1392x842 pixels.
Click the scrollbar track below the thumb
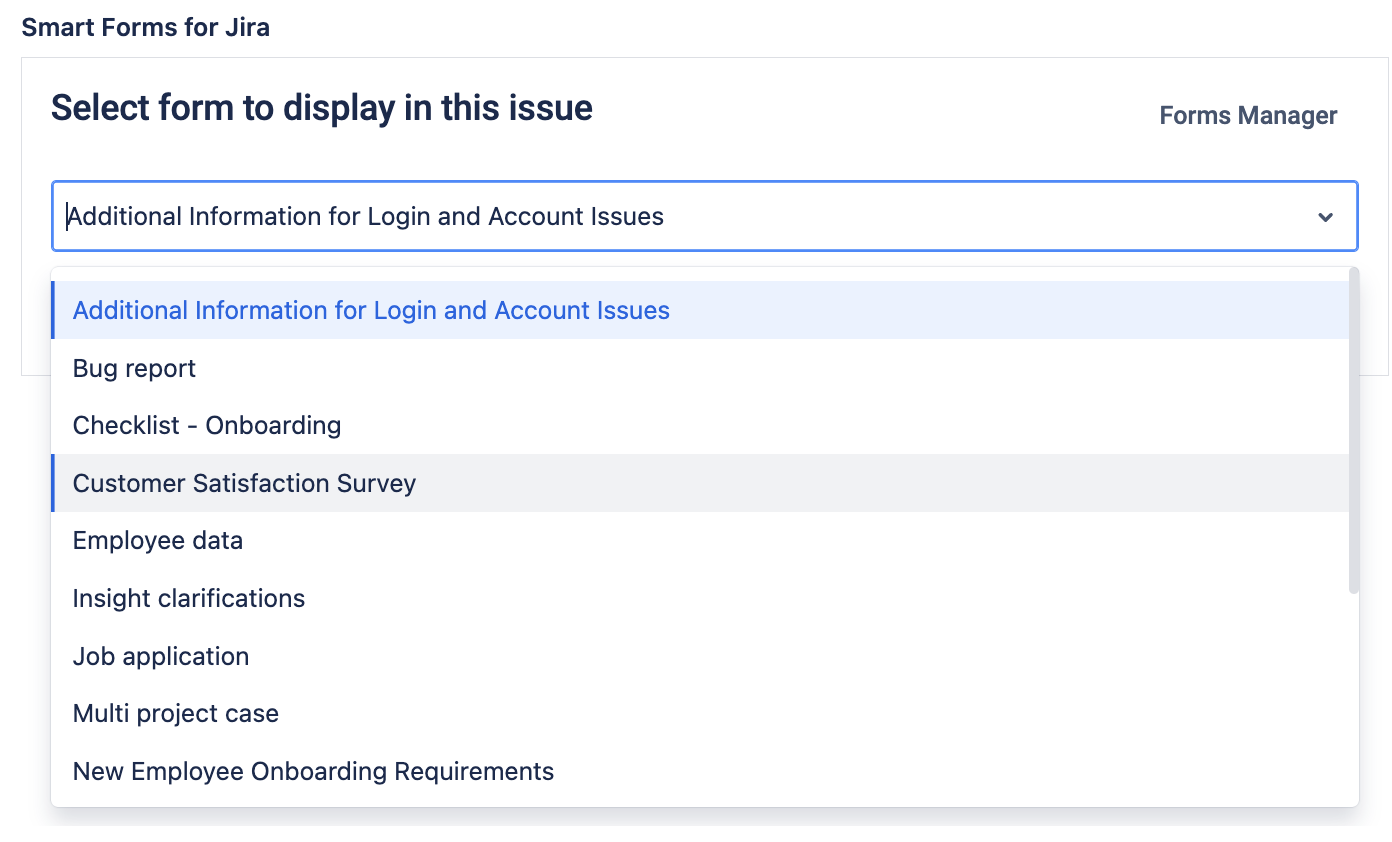[1354, 700]
